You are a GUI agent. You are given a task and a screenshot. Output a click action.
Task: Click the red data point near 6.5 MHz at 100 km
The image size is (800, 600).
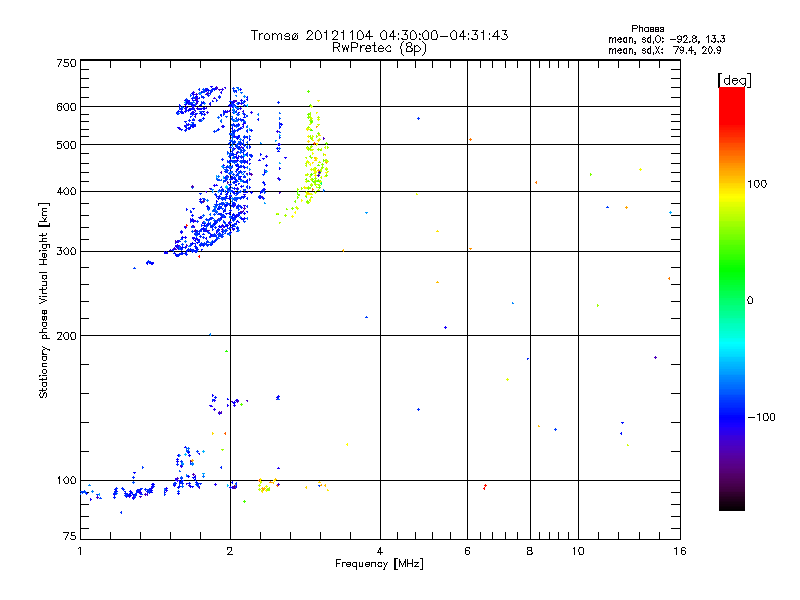coord(485,487)
